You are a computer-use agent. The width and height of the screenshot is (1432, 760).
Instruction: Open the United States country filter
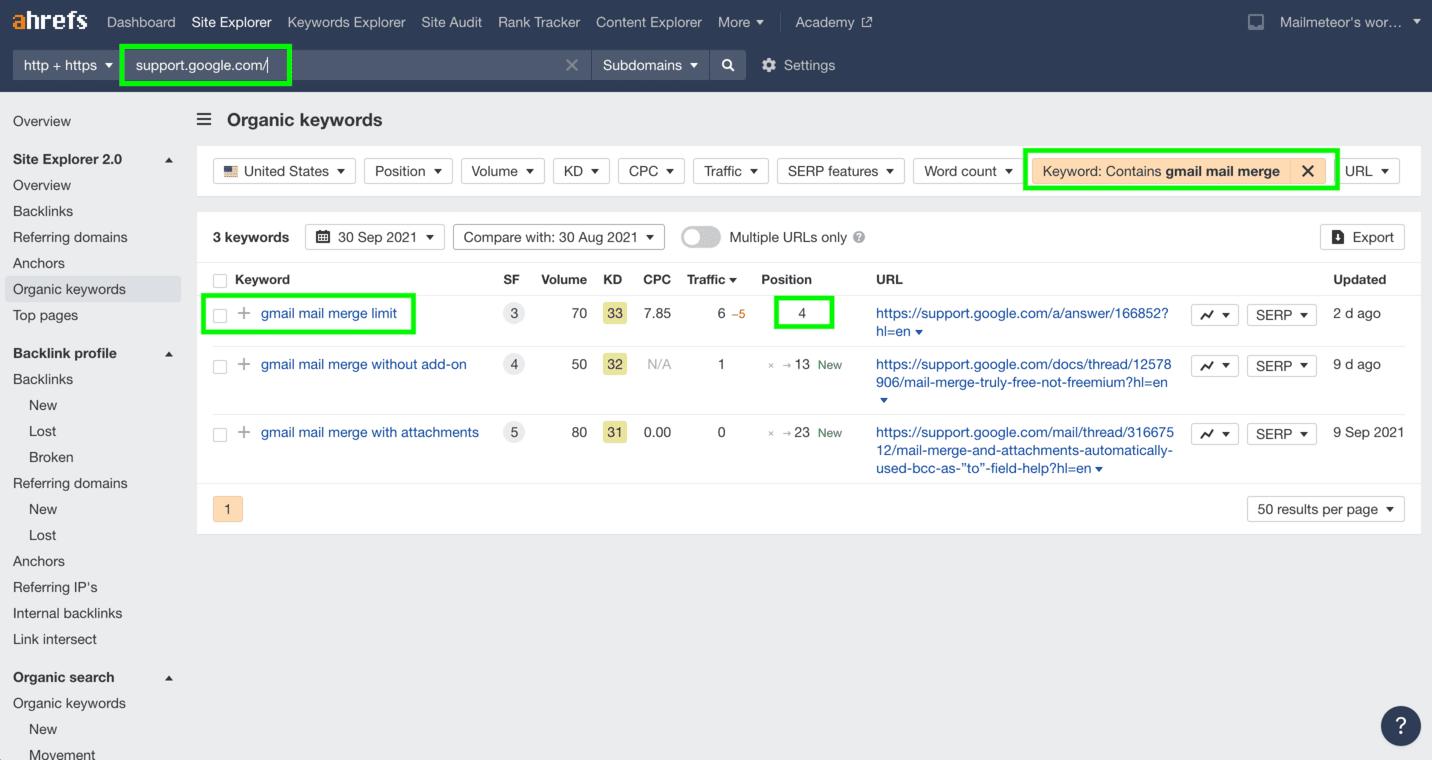click(285, 171)
